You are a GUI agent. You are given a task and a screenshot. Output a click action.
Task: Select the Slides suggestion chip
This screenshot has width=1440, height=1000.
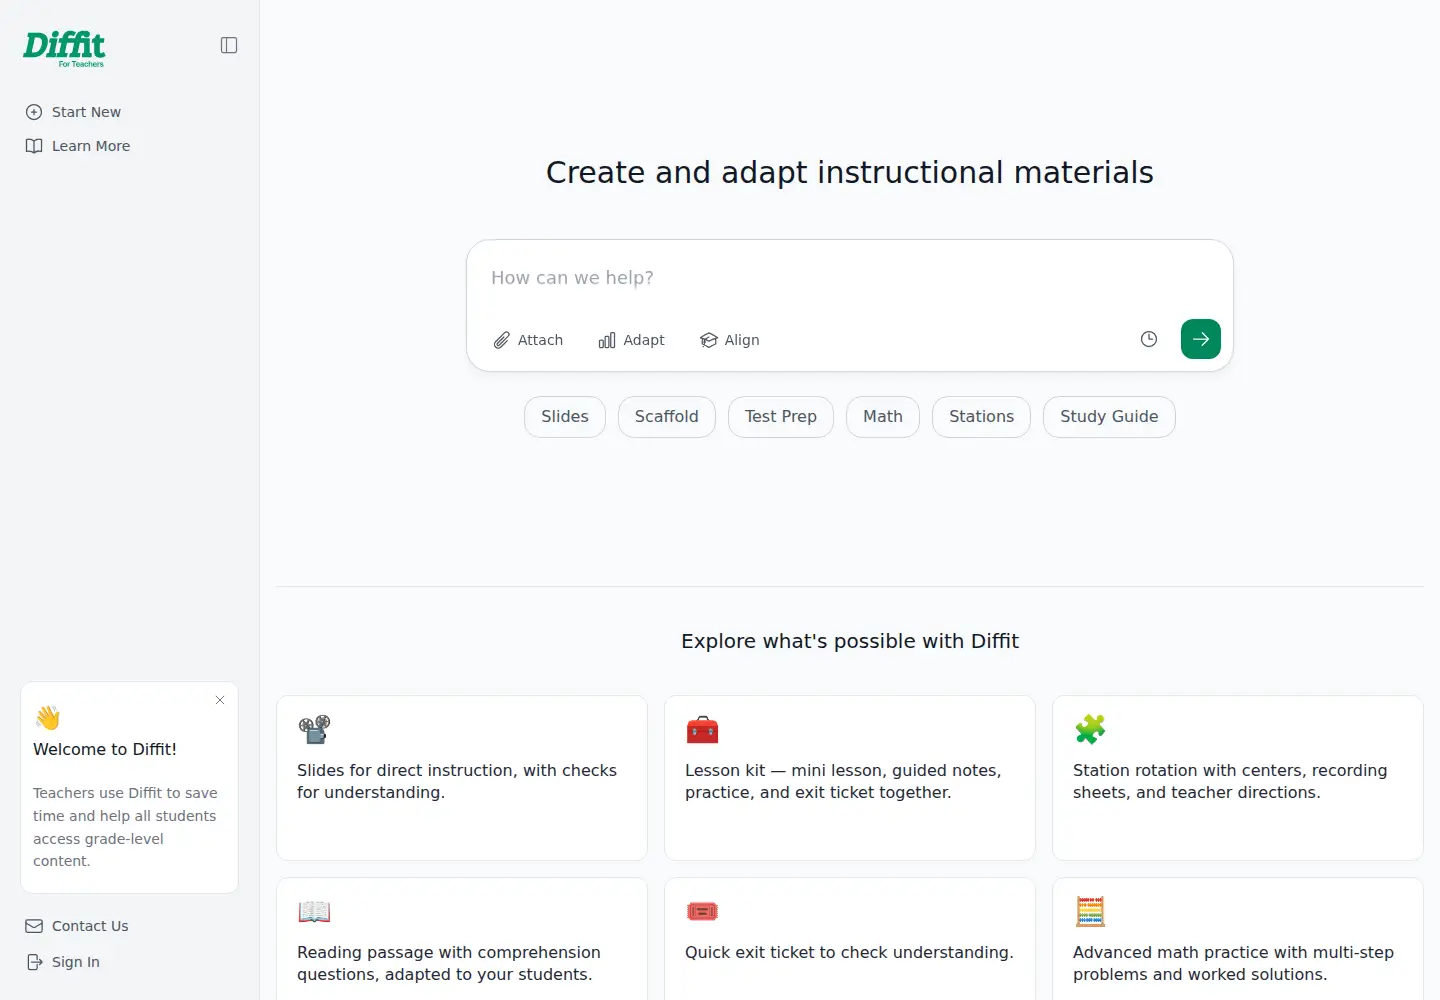[565, 417]
